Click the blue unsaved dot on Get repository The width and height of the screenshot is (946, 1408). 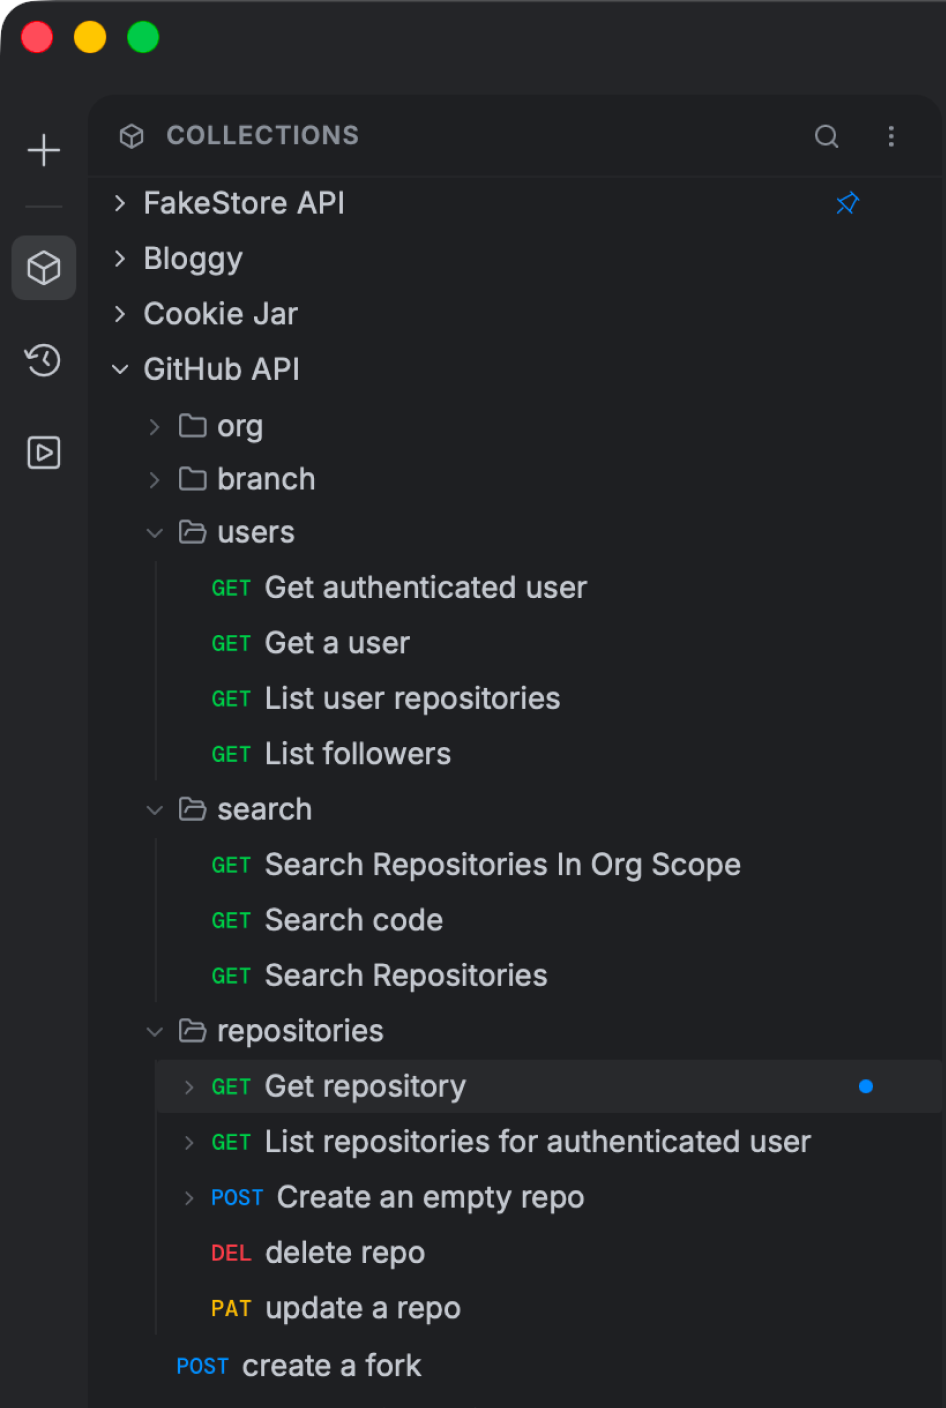pyautogui.click(x=866, y=1086)
